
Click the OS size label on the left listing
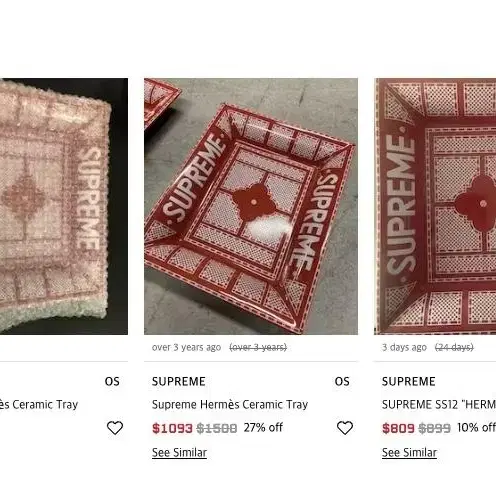[x=112, y=381]
